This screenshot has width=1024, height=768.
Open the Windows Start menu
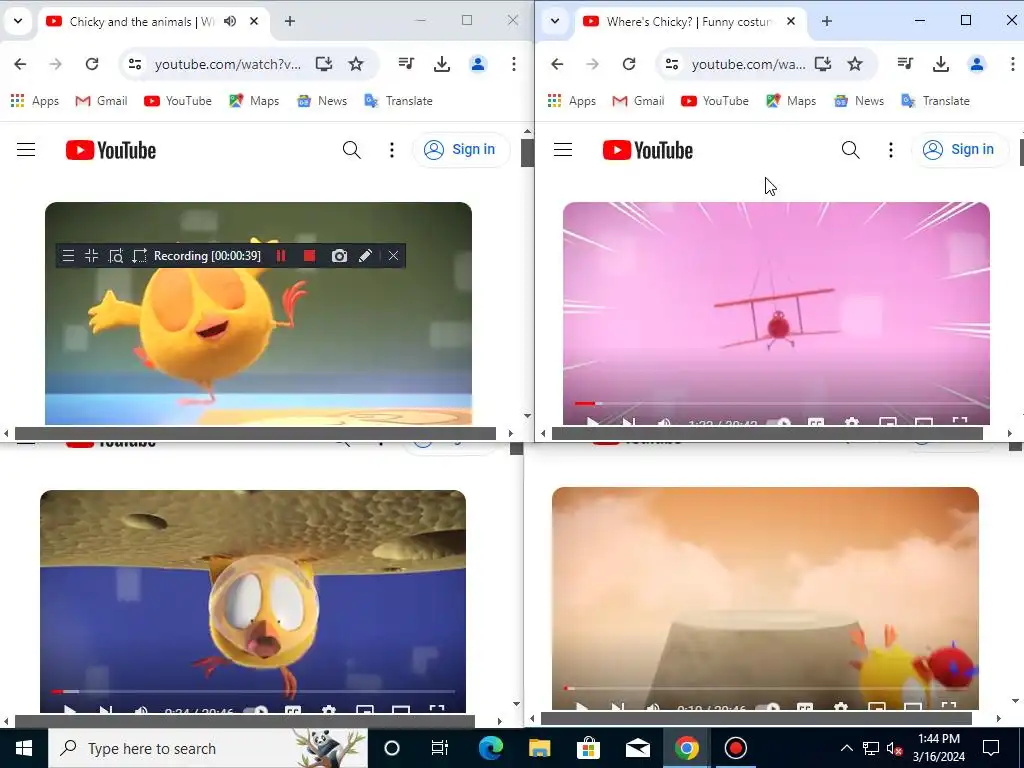[x=24, y=748]
